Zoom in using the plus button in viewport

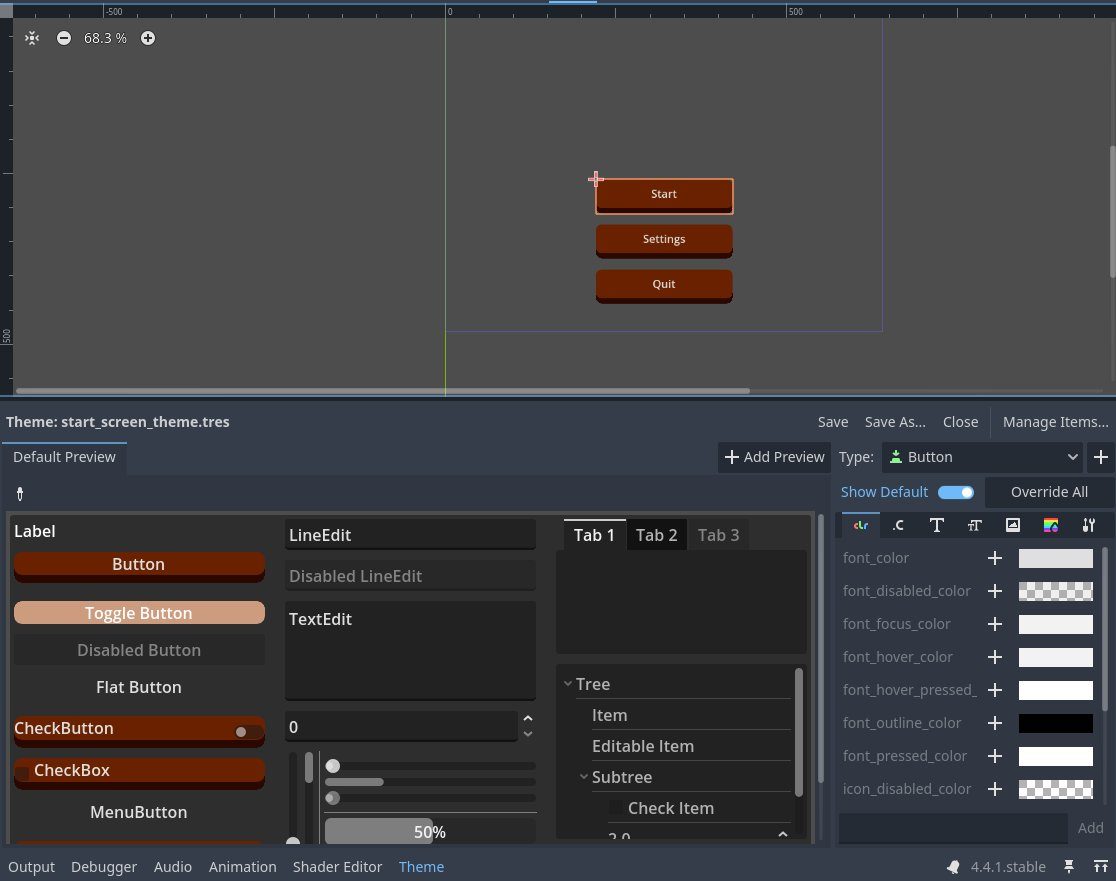147,38
